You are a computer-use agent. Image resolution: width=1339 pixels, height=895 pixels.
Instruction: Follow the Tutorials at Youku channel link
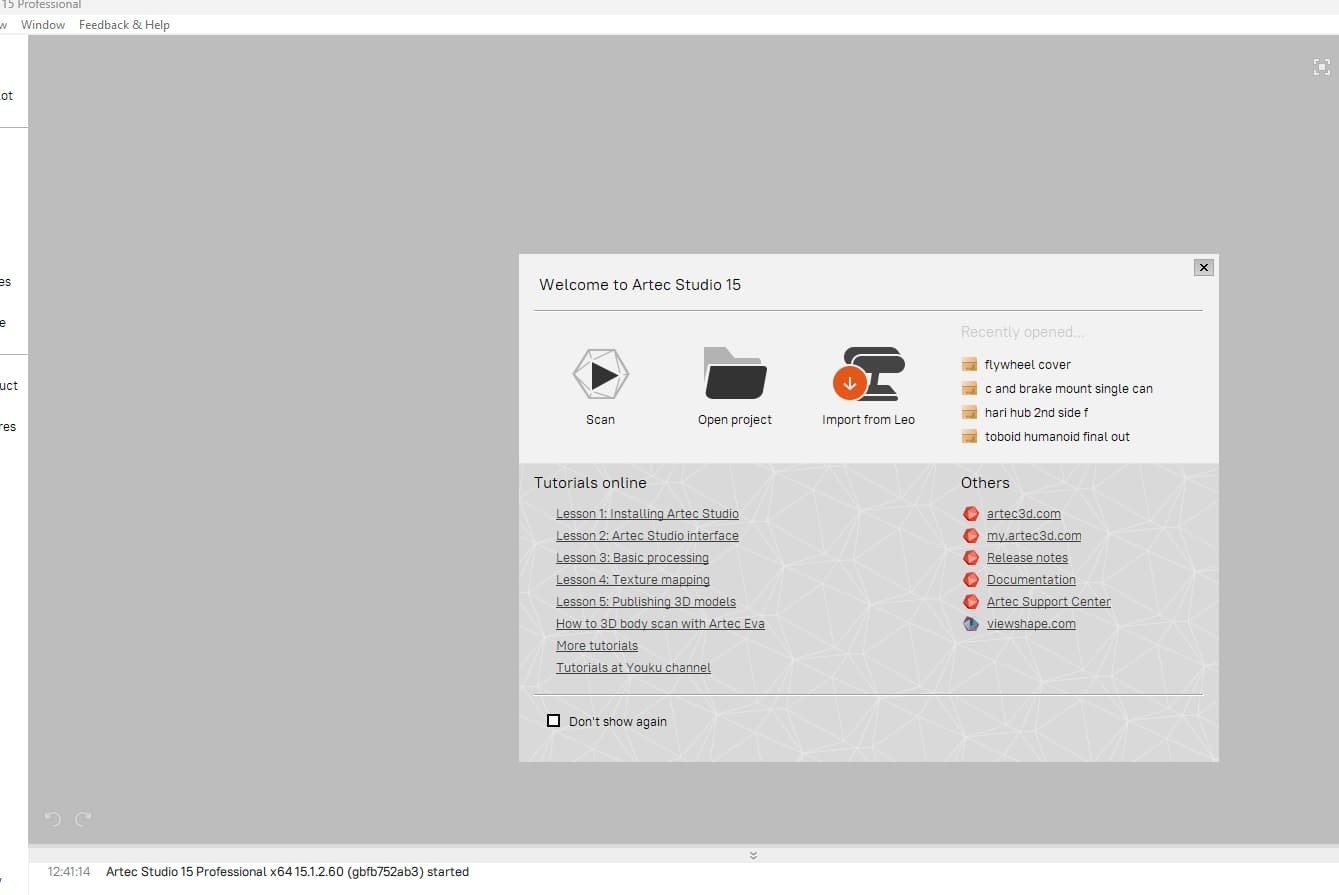point(633,668)
